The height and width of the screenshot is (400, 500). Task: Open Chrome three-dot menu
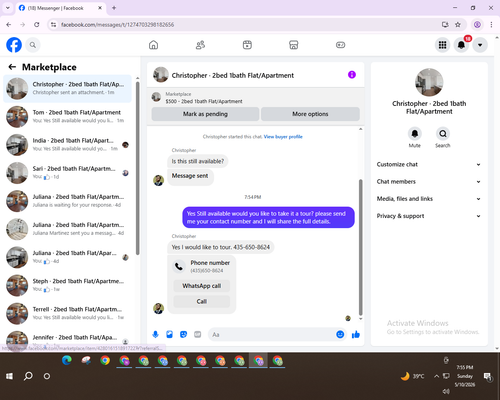click(x=491, y=24)
